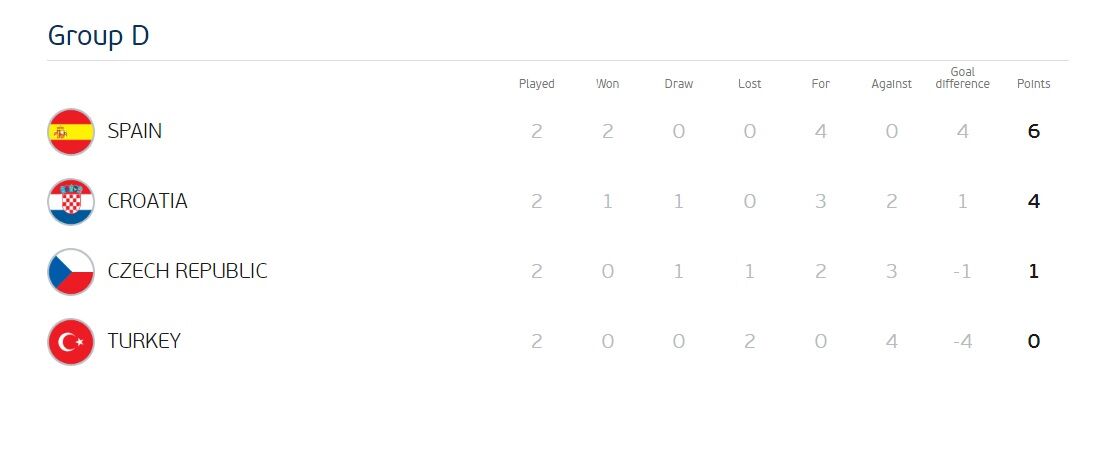Select Spain's points value 6

click(1034, 131)
